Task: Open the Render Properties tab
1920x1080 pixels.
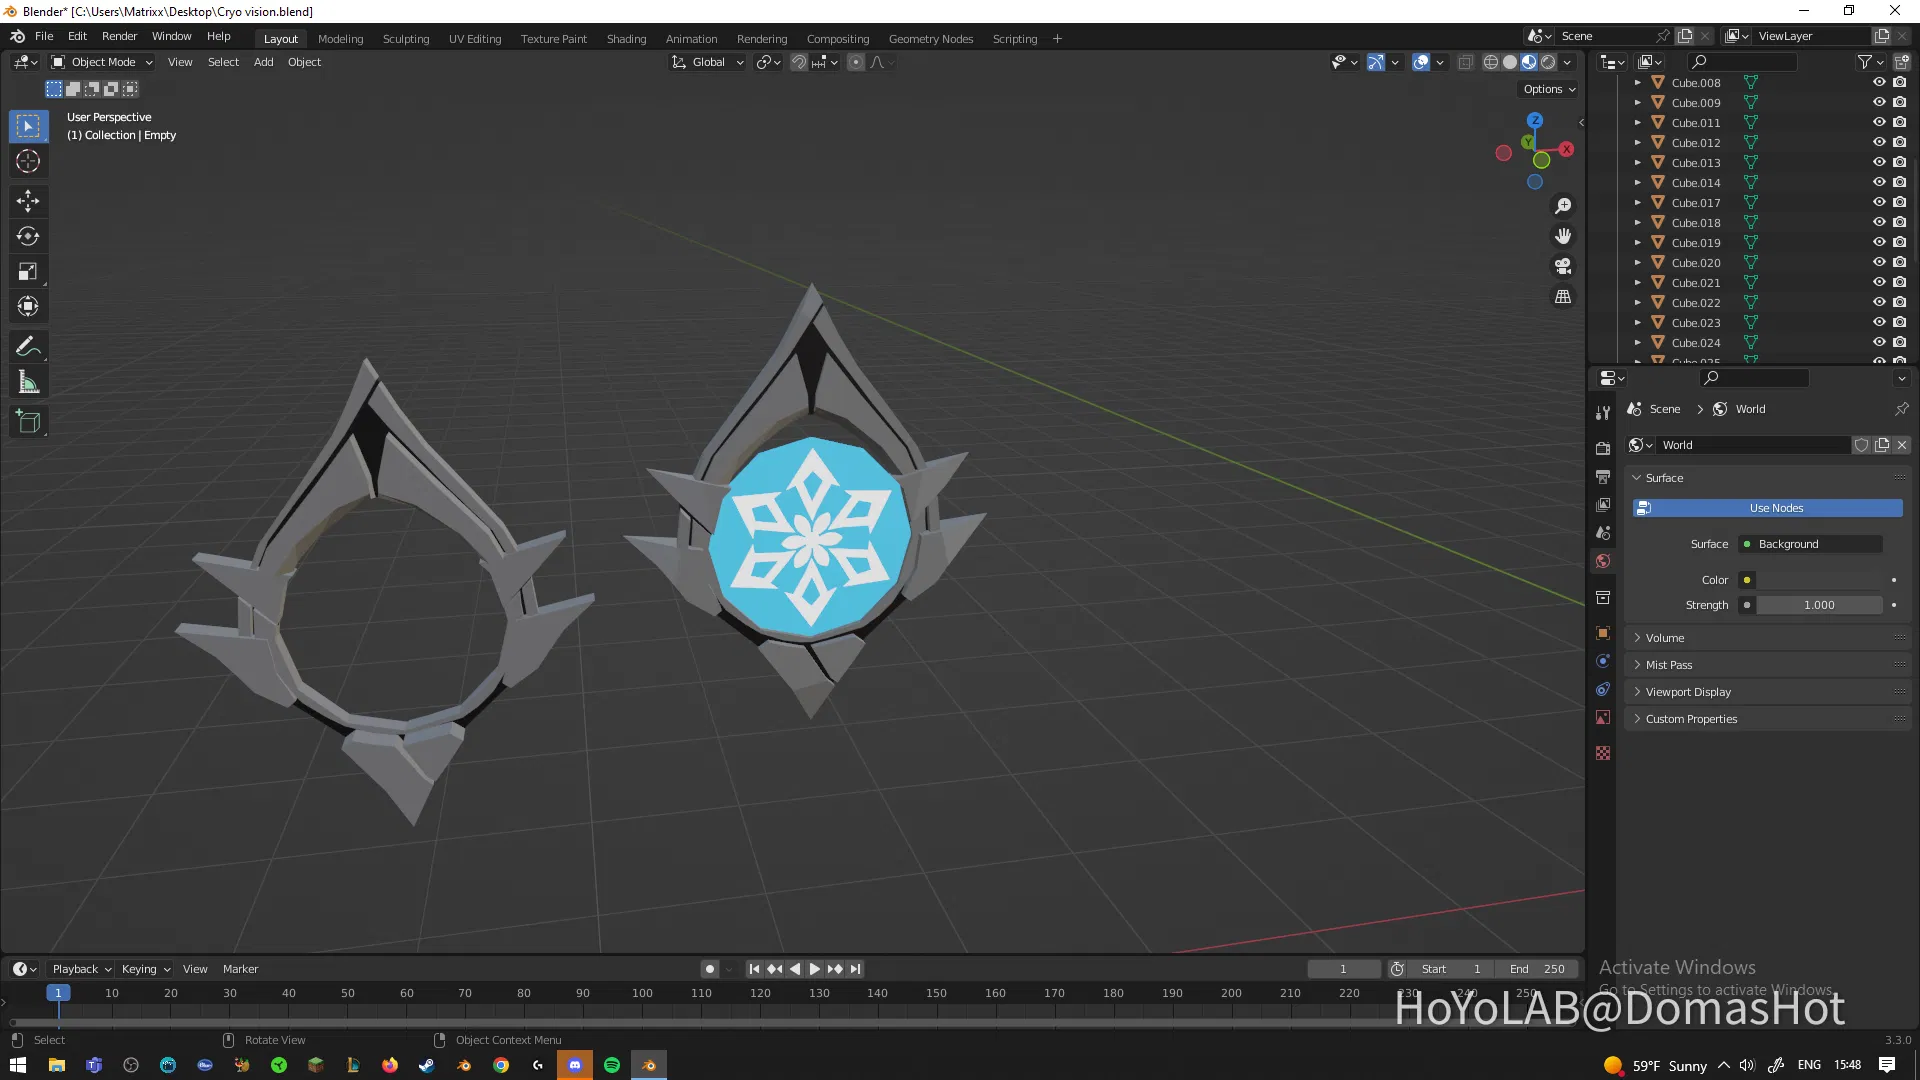Action: [1603, 448]
